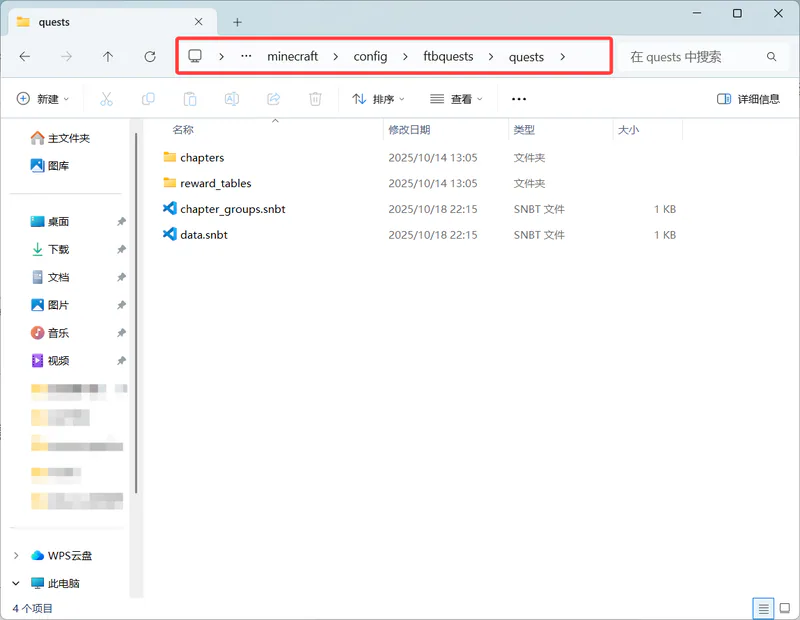This screenshot has height=620, width=800.
Task: Click the PC icon in address bar
Action: [195, 56]
